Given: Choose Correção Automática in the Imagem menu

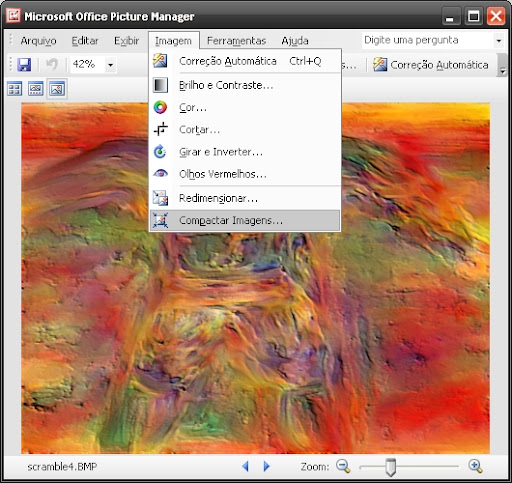Looking at the screenshot, I should point(245,61).
